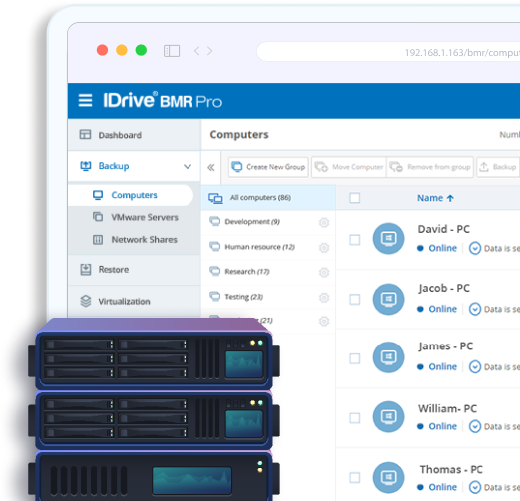Click Create New Group button
The width and height of the screenshot is (520, 501).
pyautogui.click(x=268, y=167)
